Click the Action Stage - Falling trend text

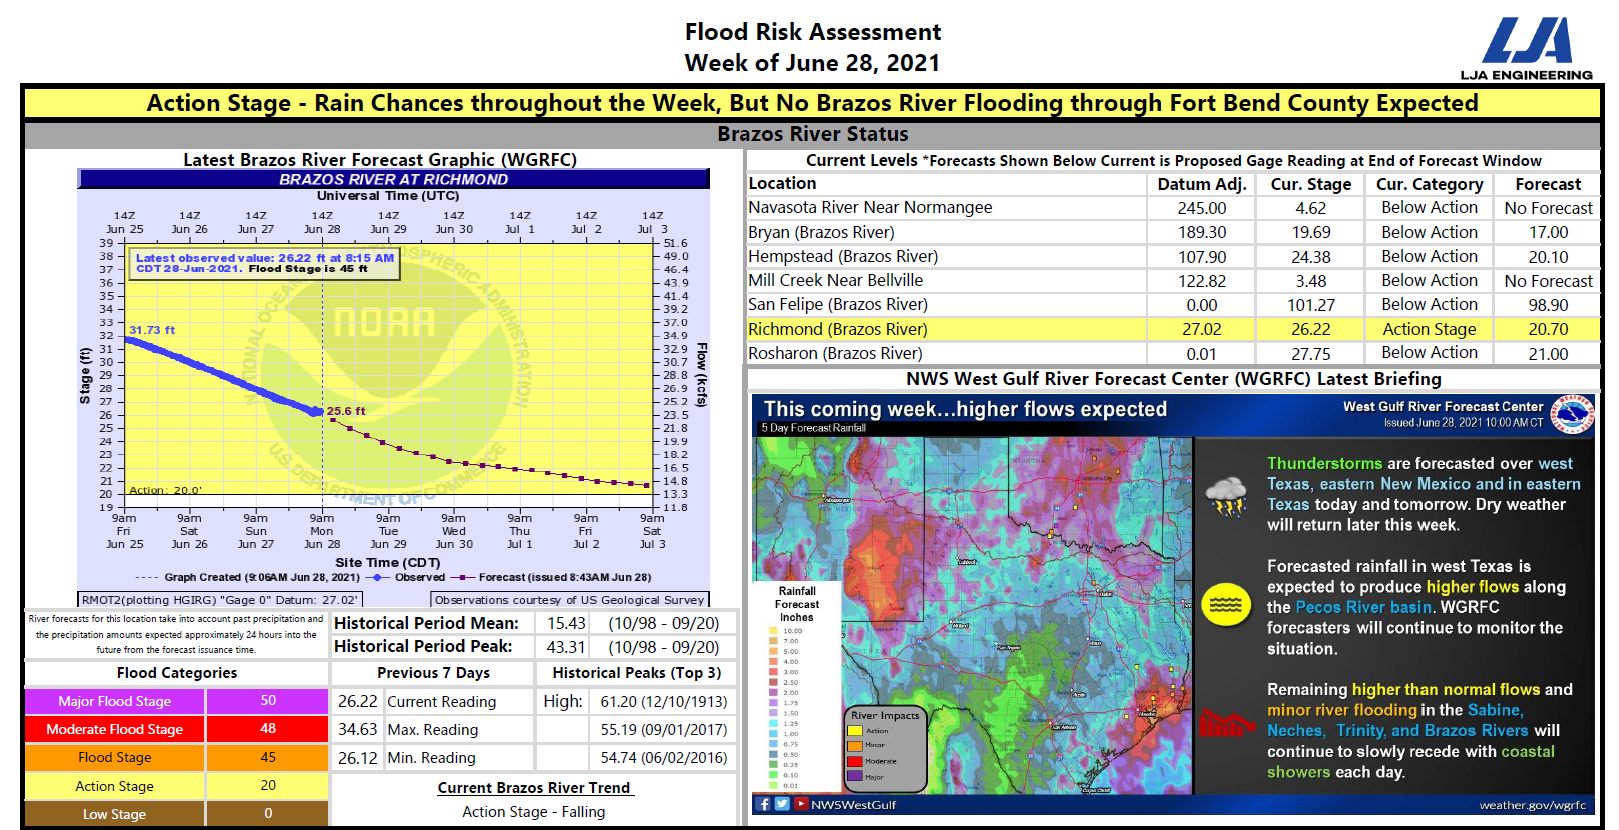click(x=534, y=812)
